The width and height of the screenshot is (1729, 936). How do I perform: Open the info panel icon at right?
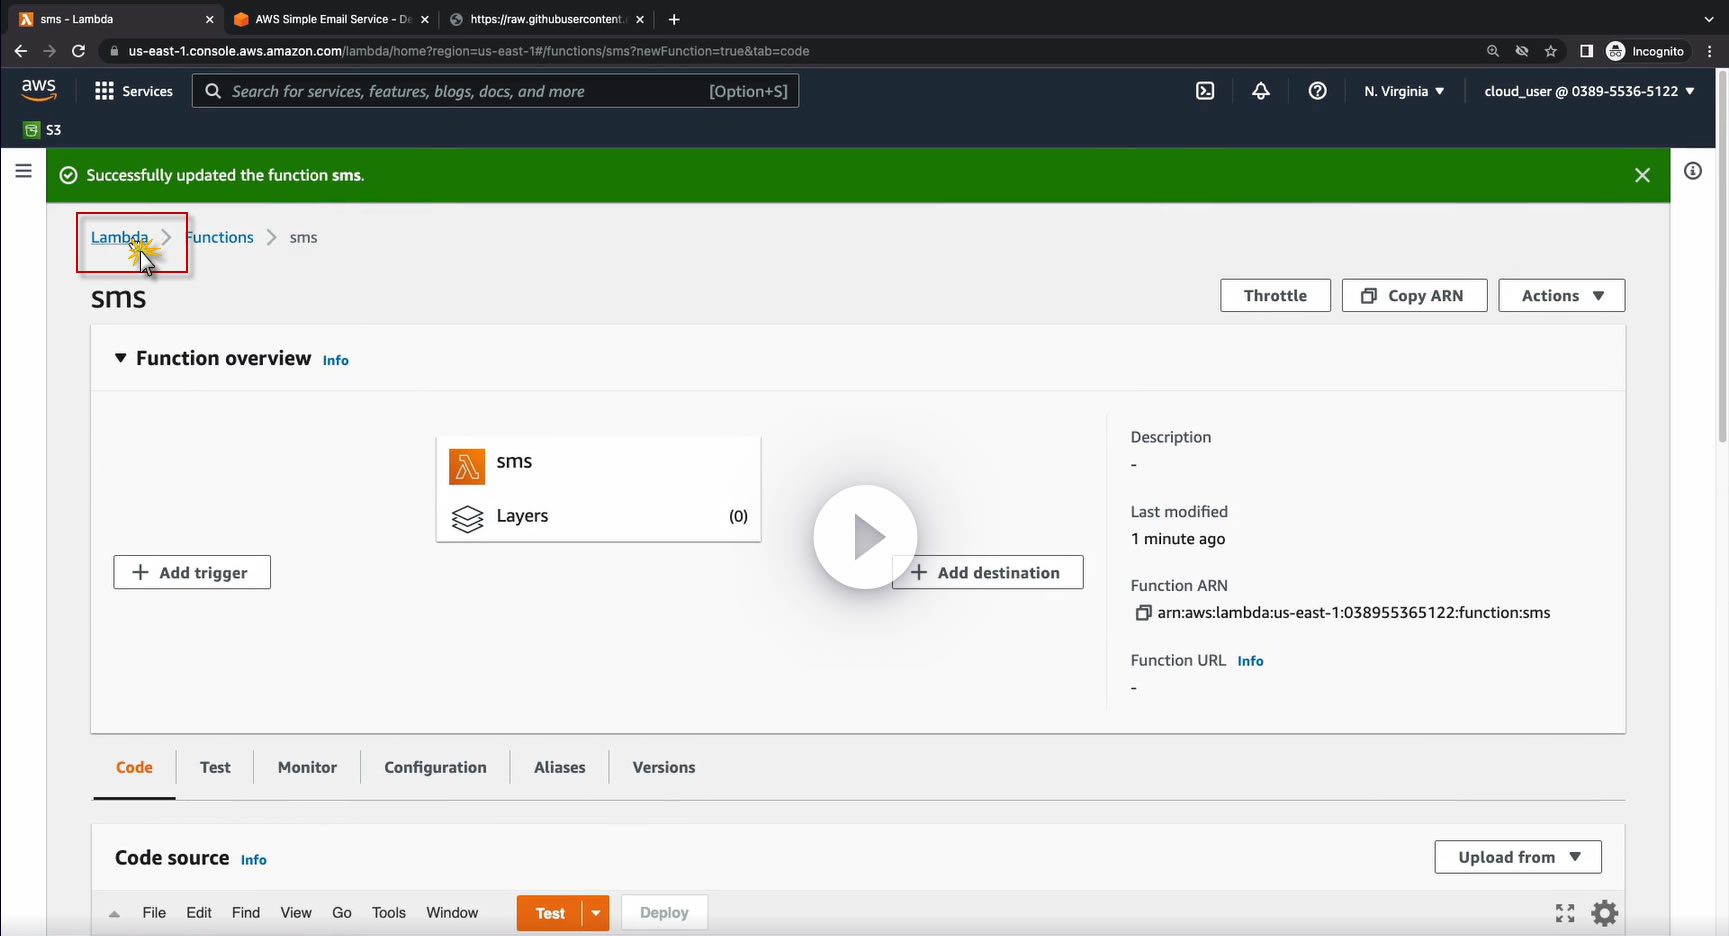(1693, 171)
